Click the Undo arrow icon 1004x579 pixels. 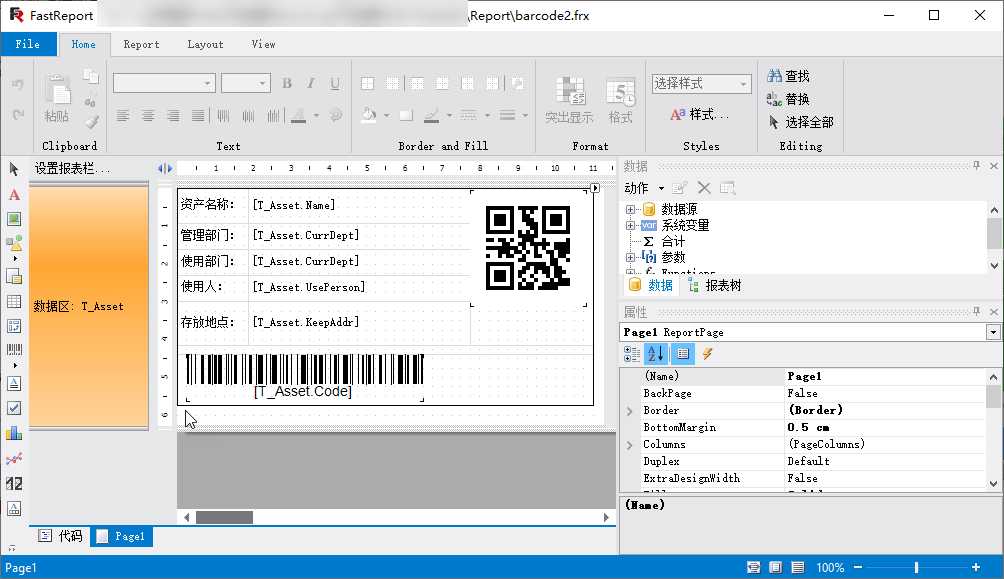pyautogui.click(x=17, y=84)
